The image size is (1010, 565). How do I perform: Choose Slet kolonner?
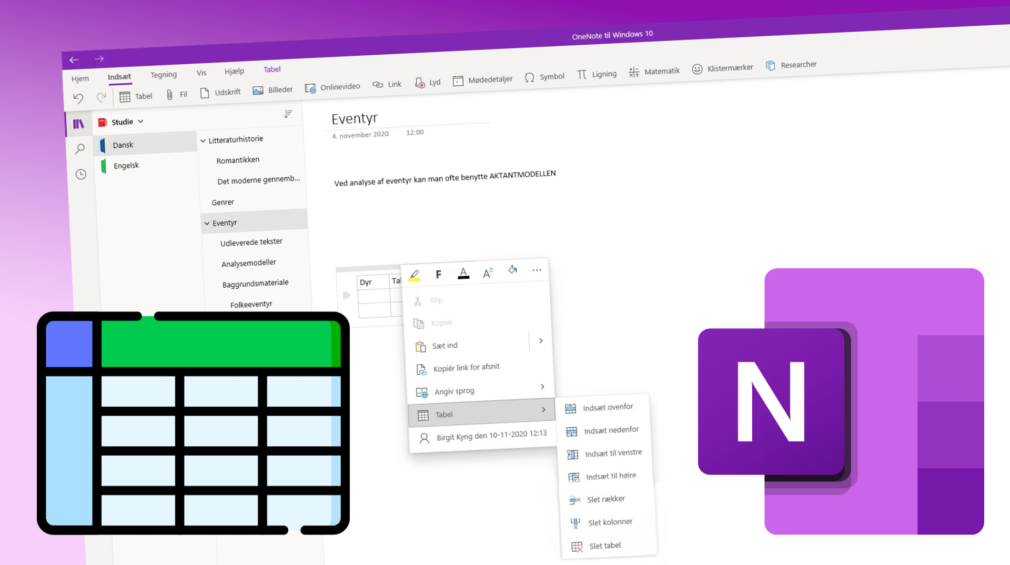click(610, 522)
